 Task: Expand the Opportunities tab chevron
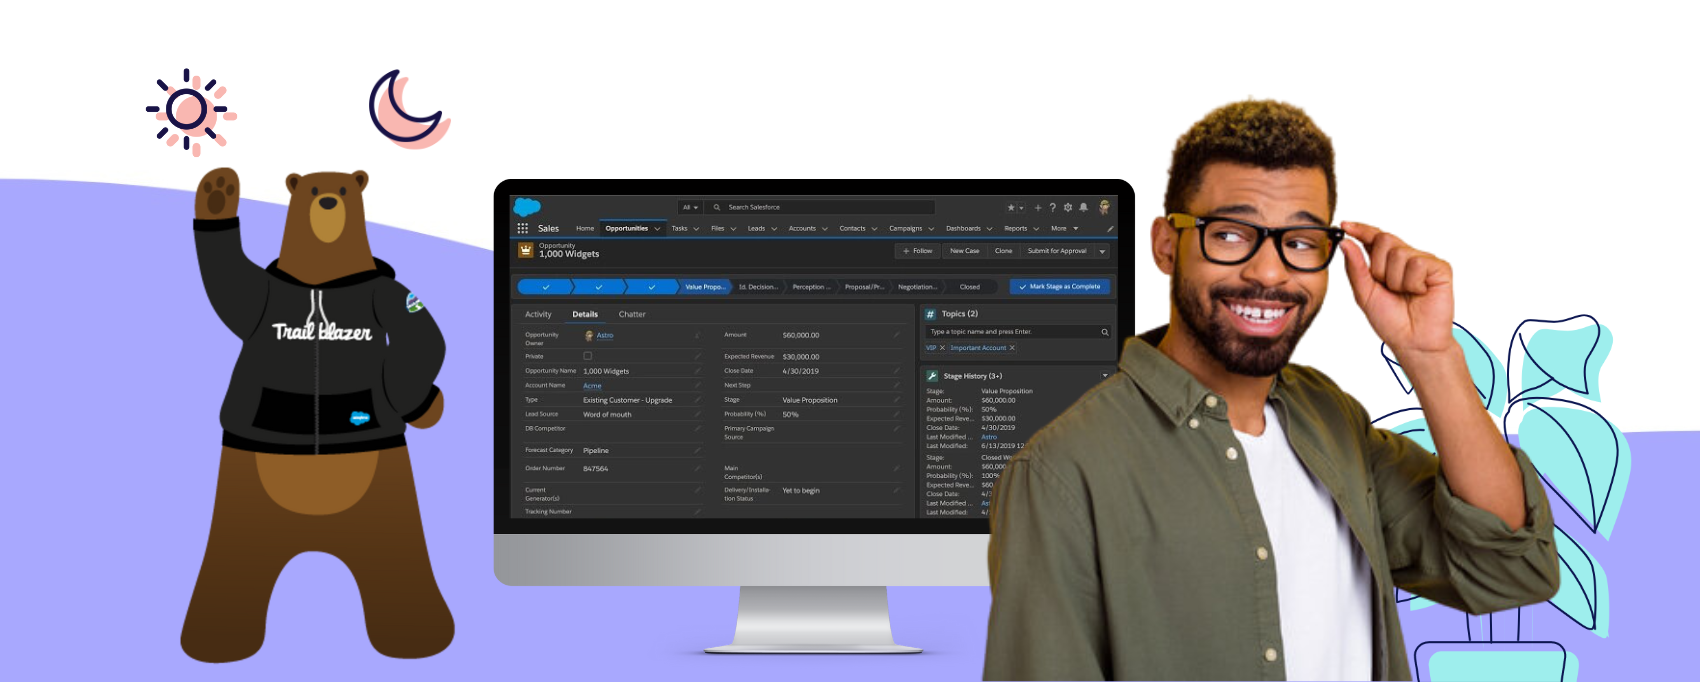click(x=657, y=229)
